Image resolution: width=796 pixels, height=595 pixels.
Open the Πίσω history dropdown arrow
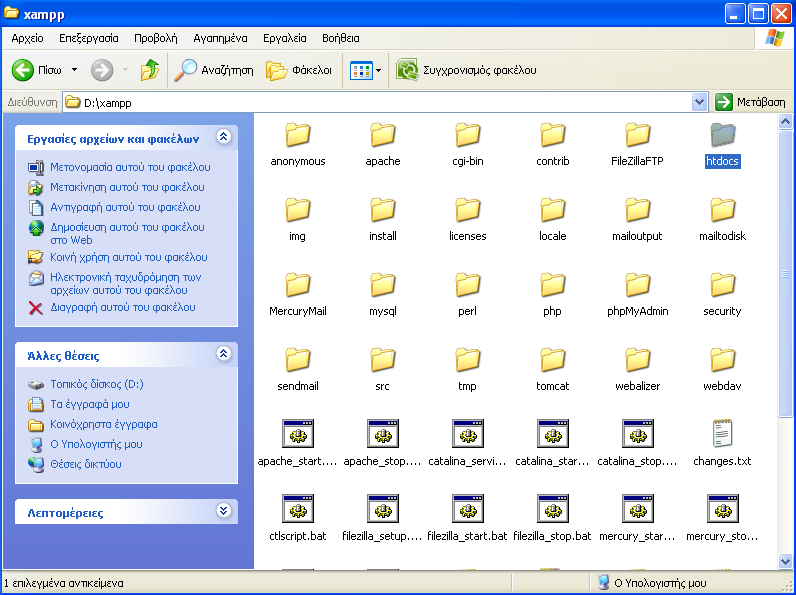click(x=75, y=70)
